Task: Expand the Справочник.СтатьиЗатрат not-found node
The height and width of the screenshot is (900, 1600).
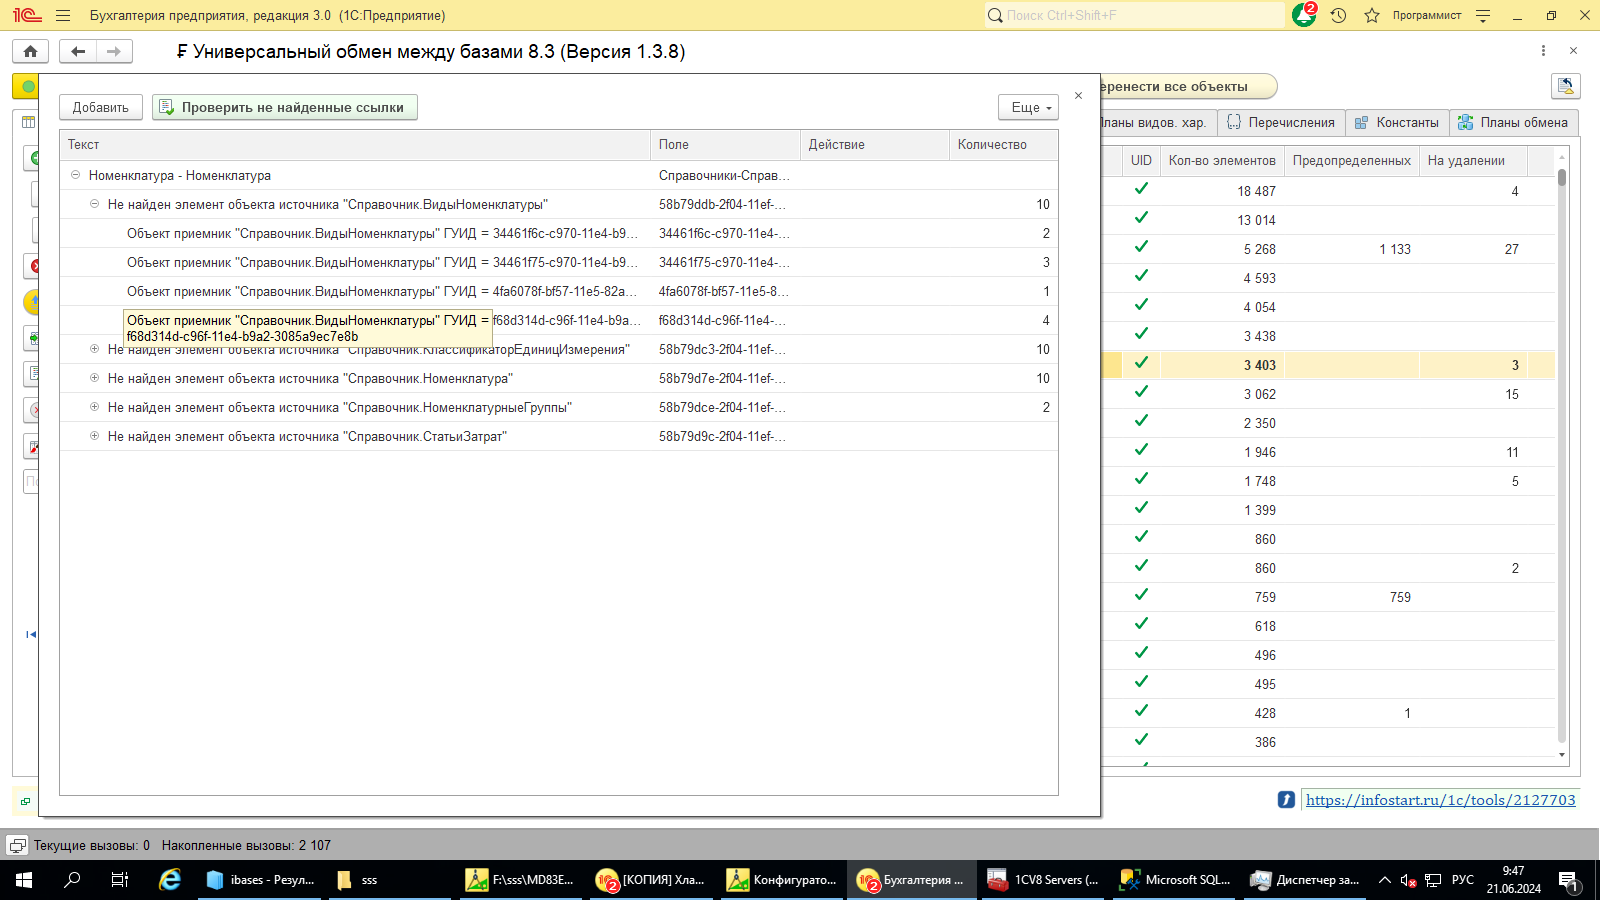Action: (x=94, y=436)
